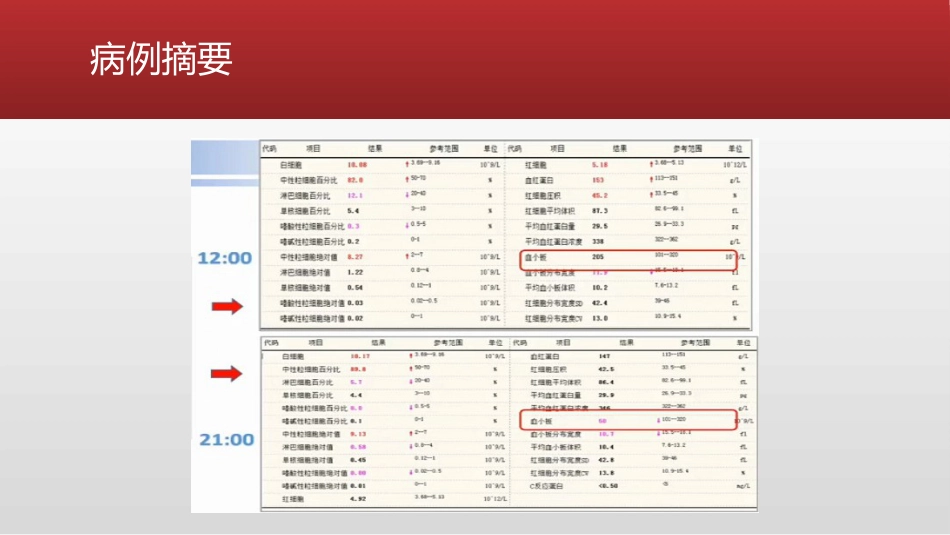Viewport: 950px width, 535px height.
Task: Click the 12:00 time label
Action: pos(225,258)
